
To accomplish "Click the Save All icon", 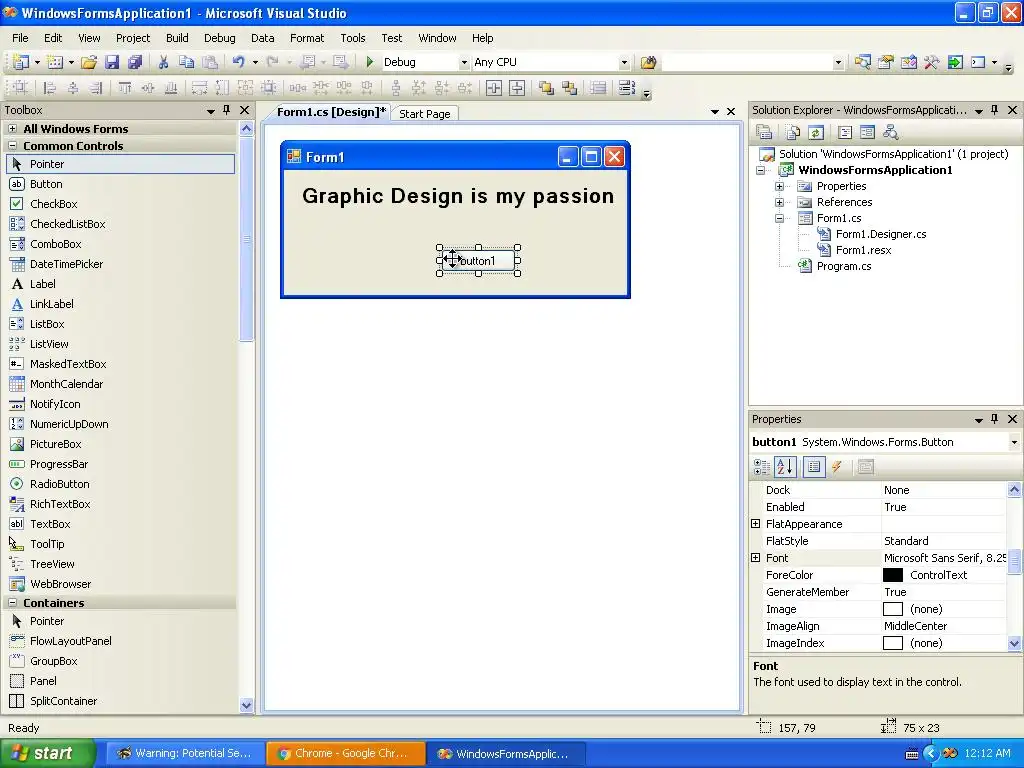I will (135, 62).
